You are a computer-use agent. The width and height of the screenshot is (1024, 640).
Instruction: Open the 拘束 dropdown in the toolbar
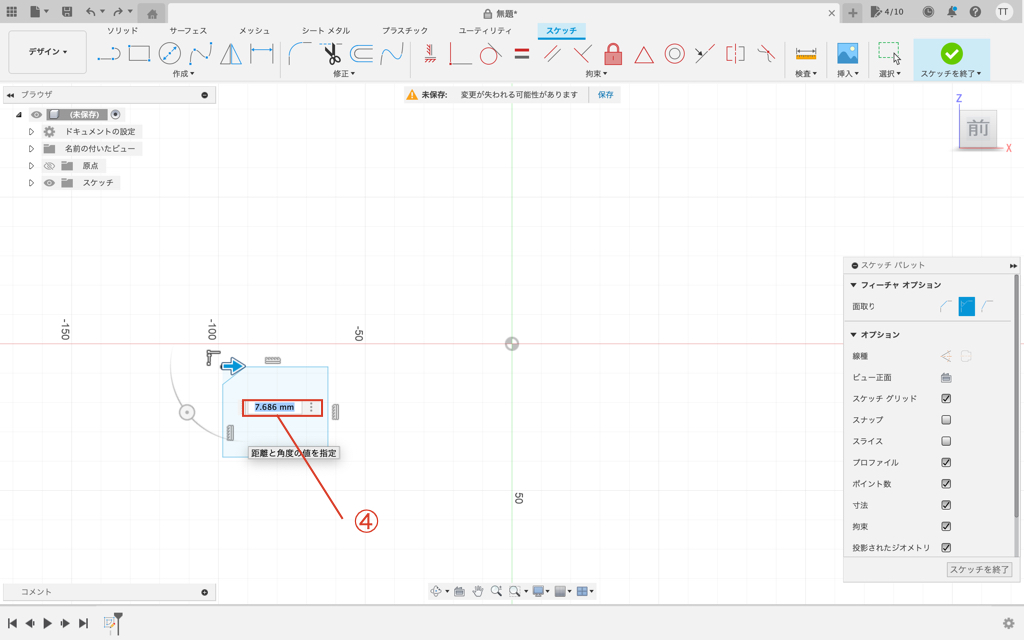coord(596,74)
